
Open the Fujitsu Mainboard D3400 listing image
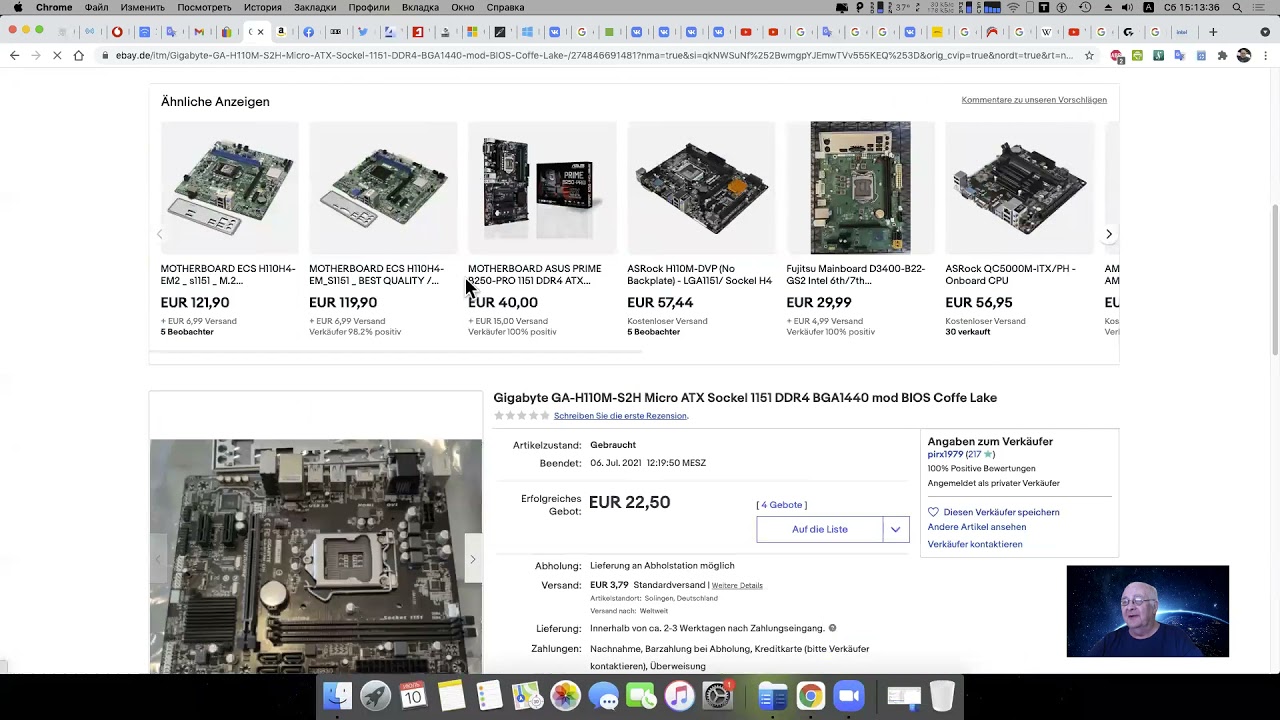click(860, 188)
